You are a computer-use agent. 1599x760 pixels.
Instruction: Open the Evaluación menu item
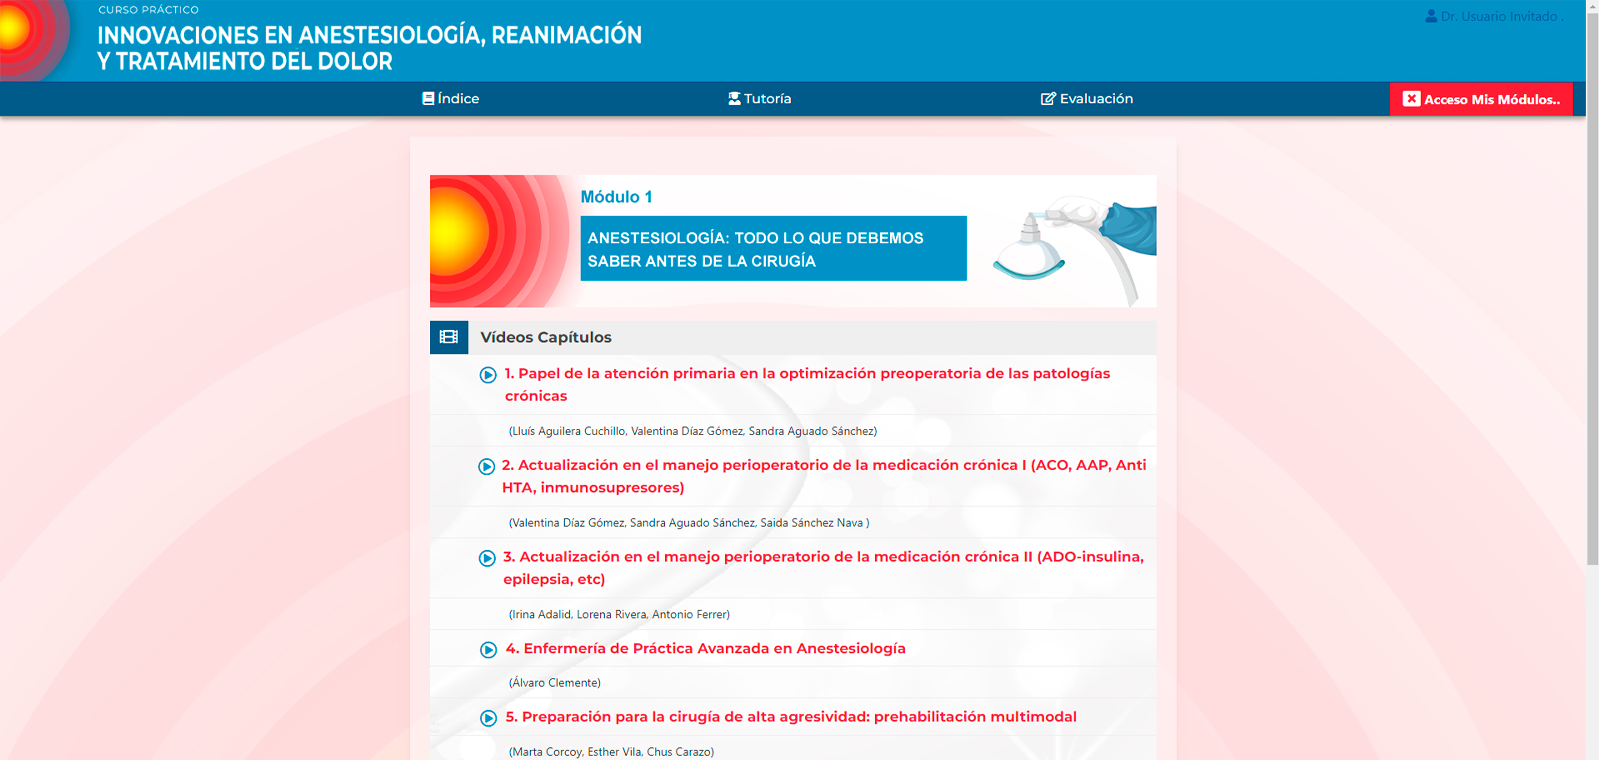1087,98
